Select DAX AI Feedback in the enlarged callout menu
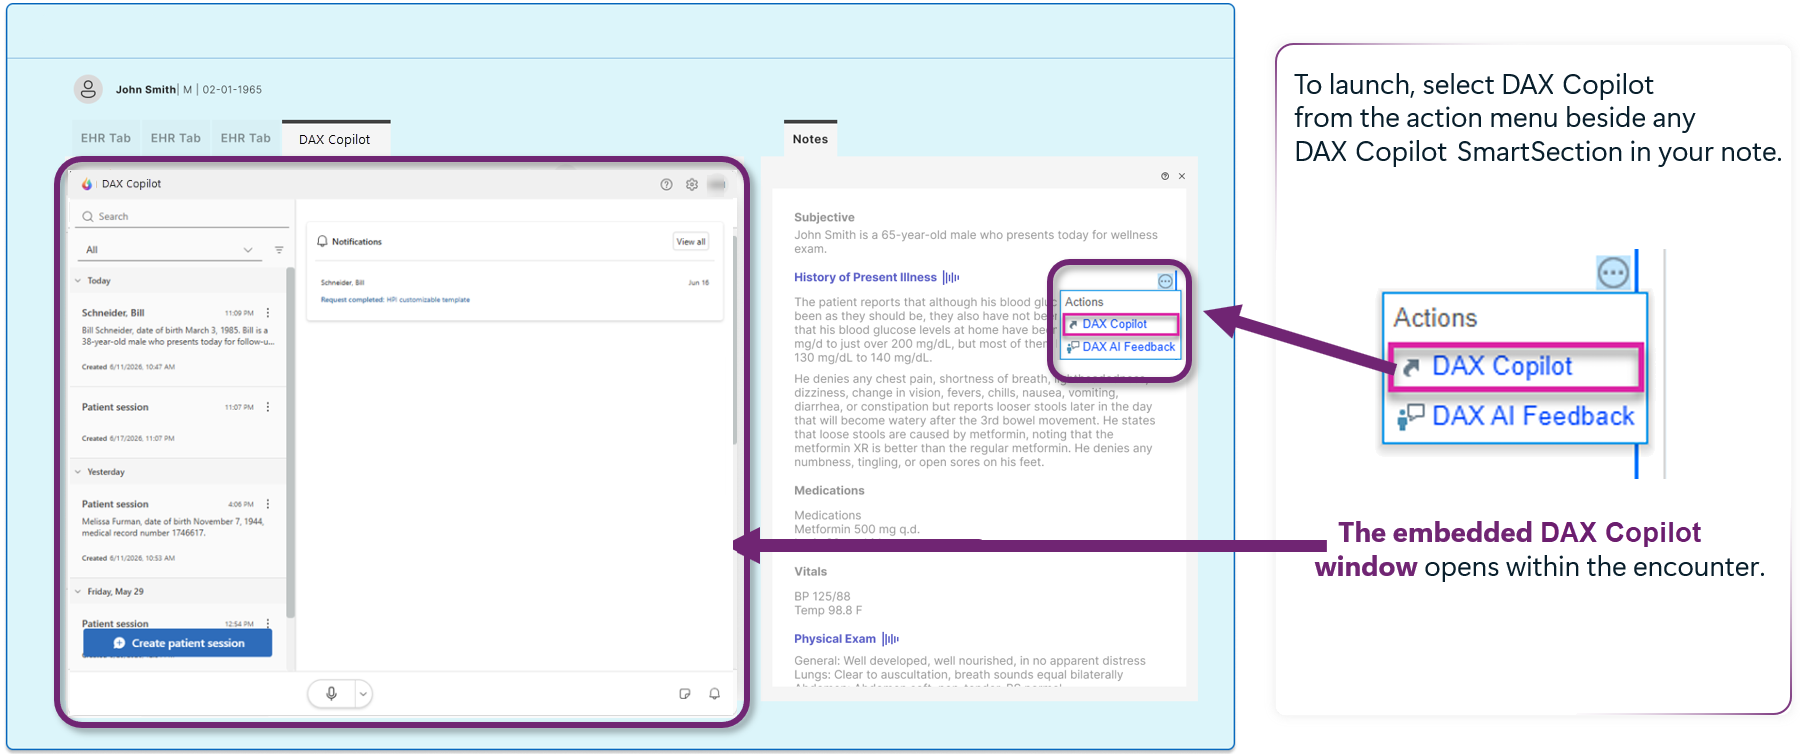The width and height of the screenshot is (1800, 754). 1515,416
